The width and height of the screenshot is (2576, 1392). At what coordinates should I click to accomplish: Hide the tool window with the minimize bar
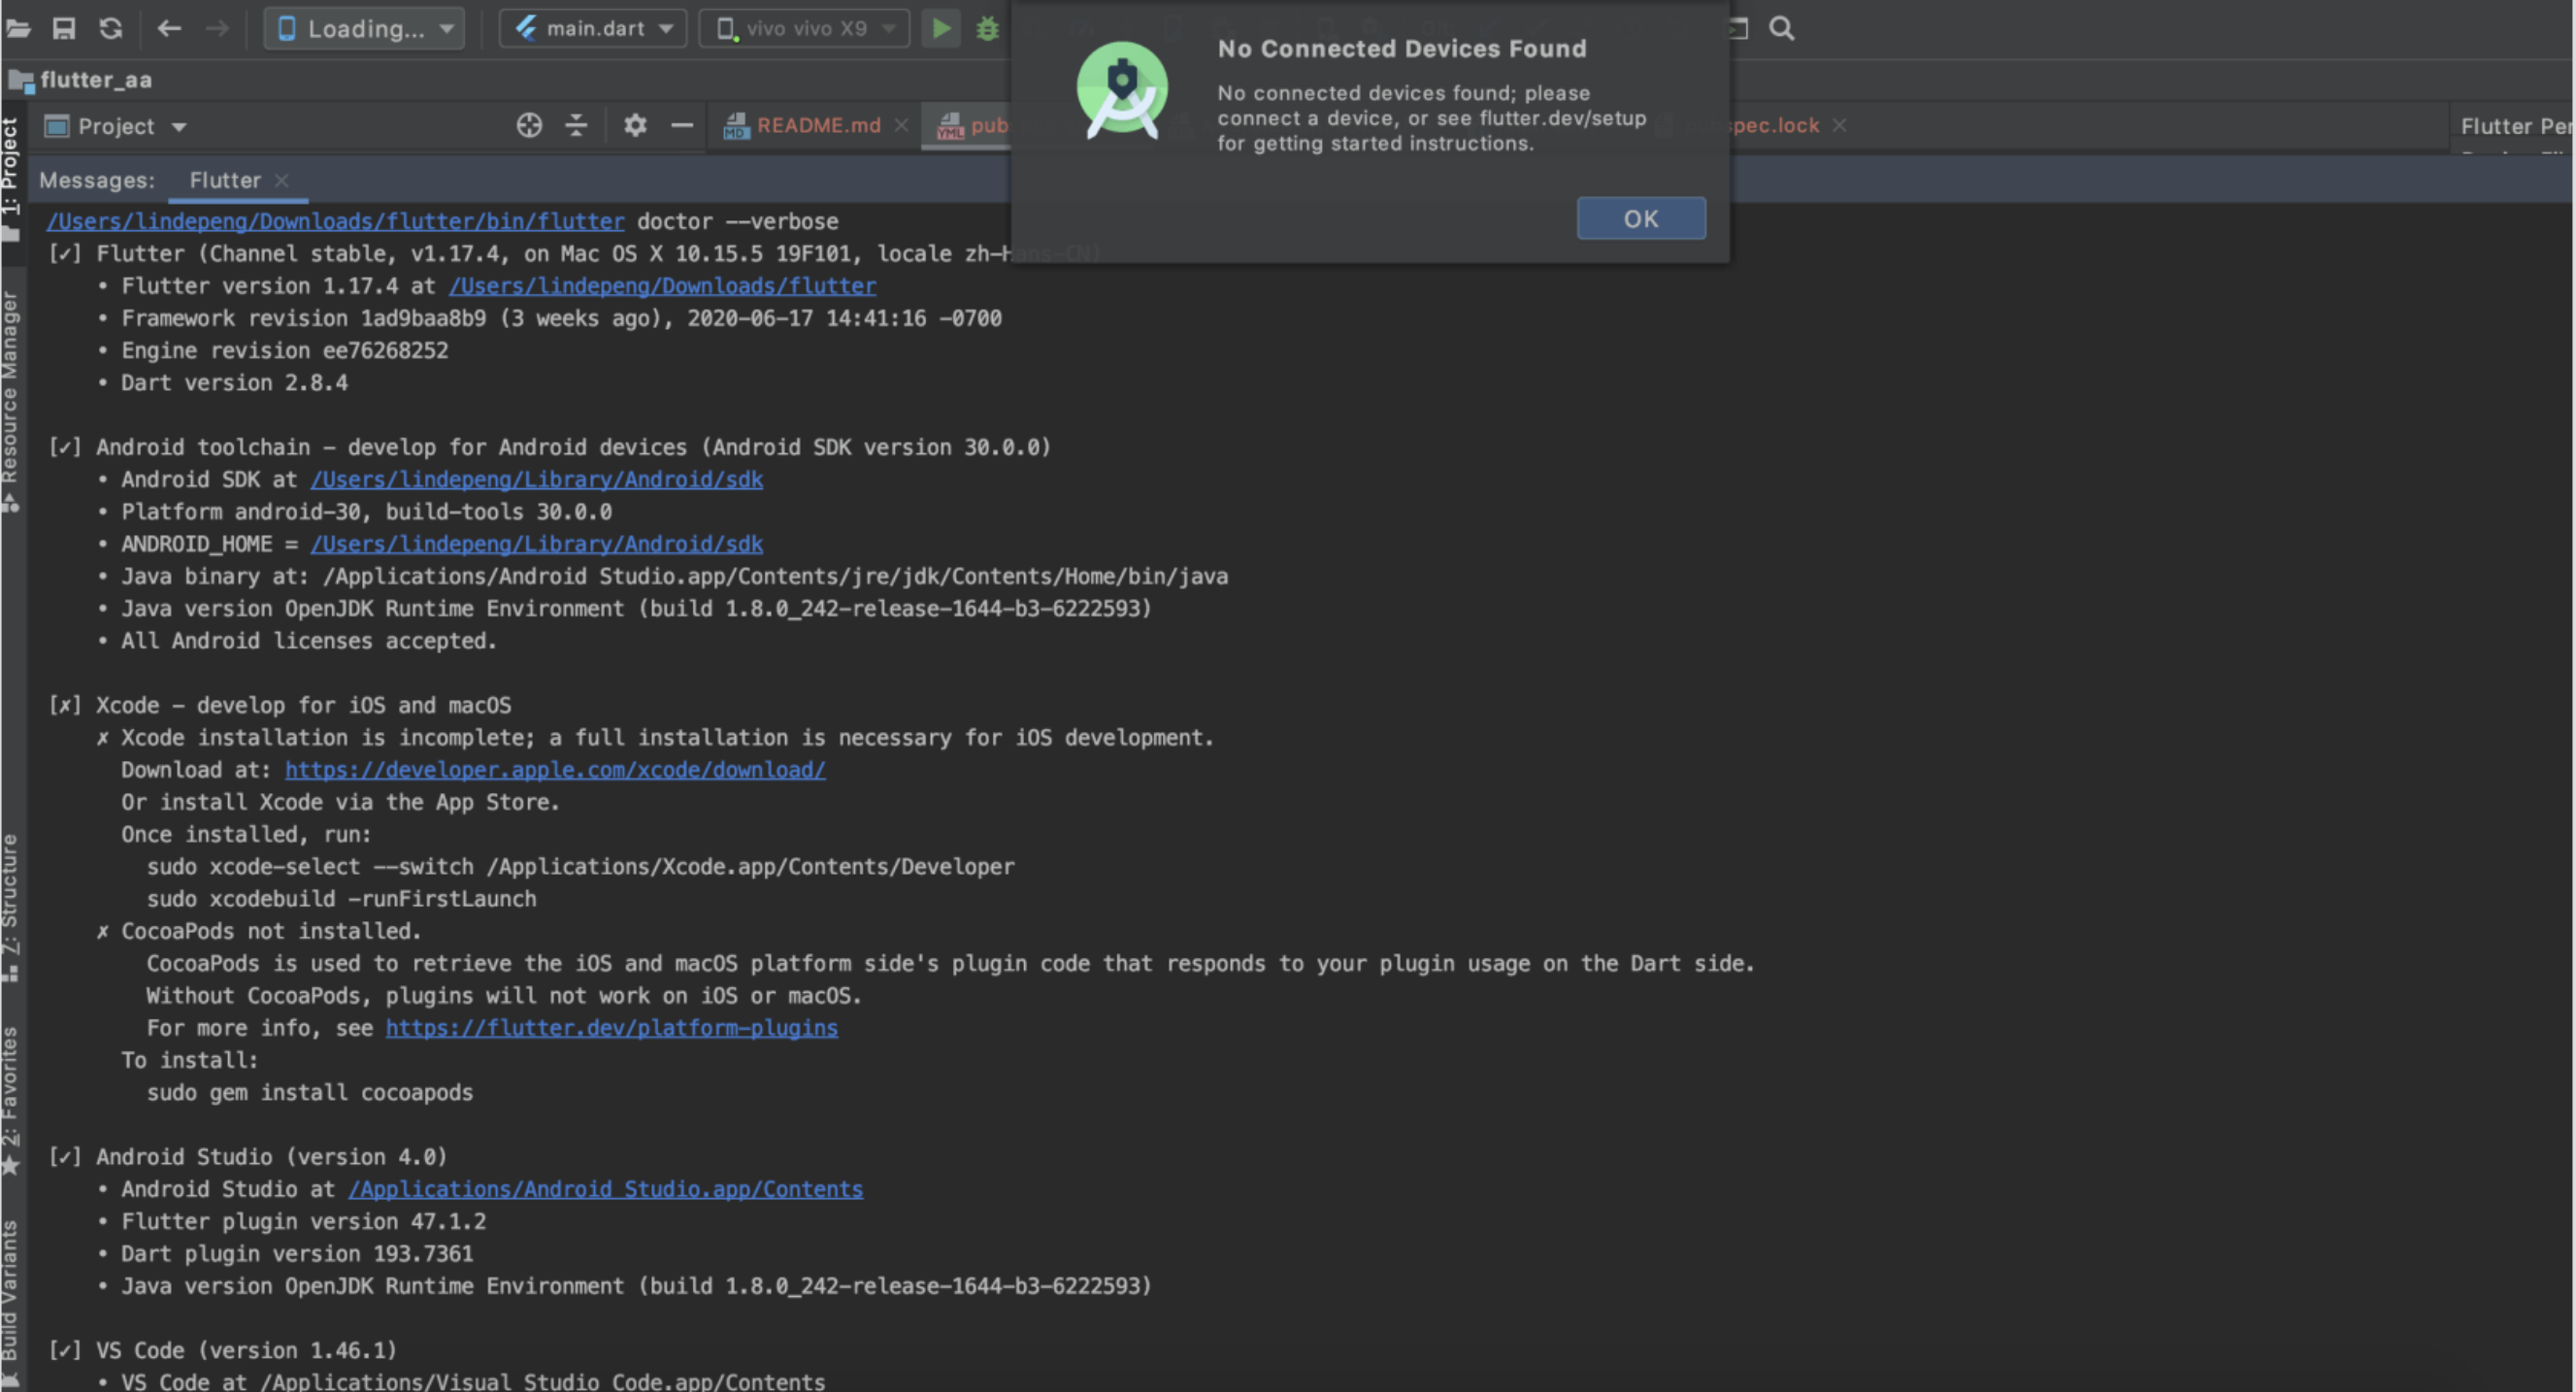click(681, 125)
